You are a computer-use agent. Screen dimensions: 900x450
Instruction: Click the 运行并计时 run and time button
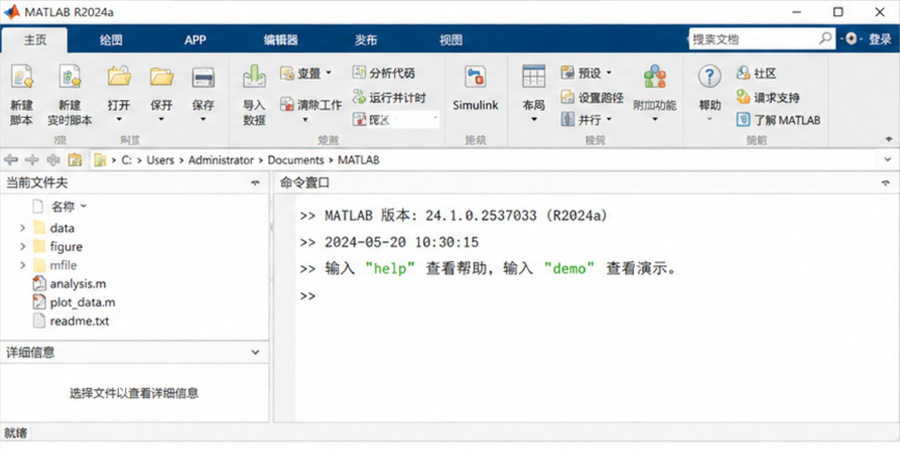point(390,98)
